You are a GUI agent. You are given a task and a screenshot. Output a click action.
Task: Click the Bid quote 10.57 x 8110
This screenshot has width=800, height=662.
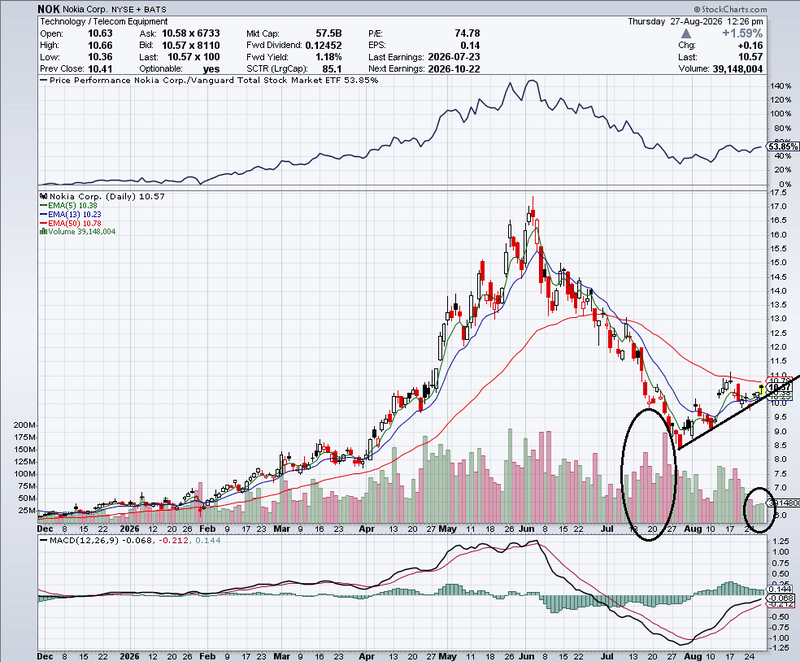click(191, 45)
